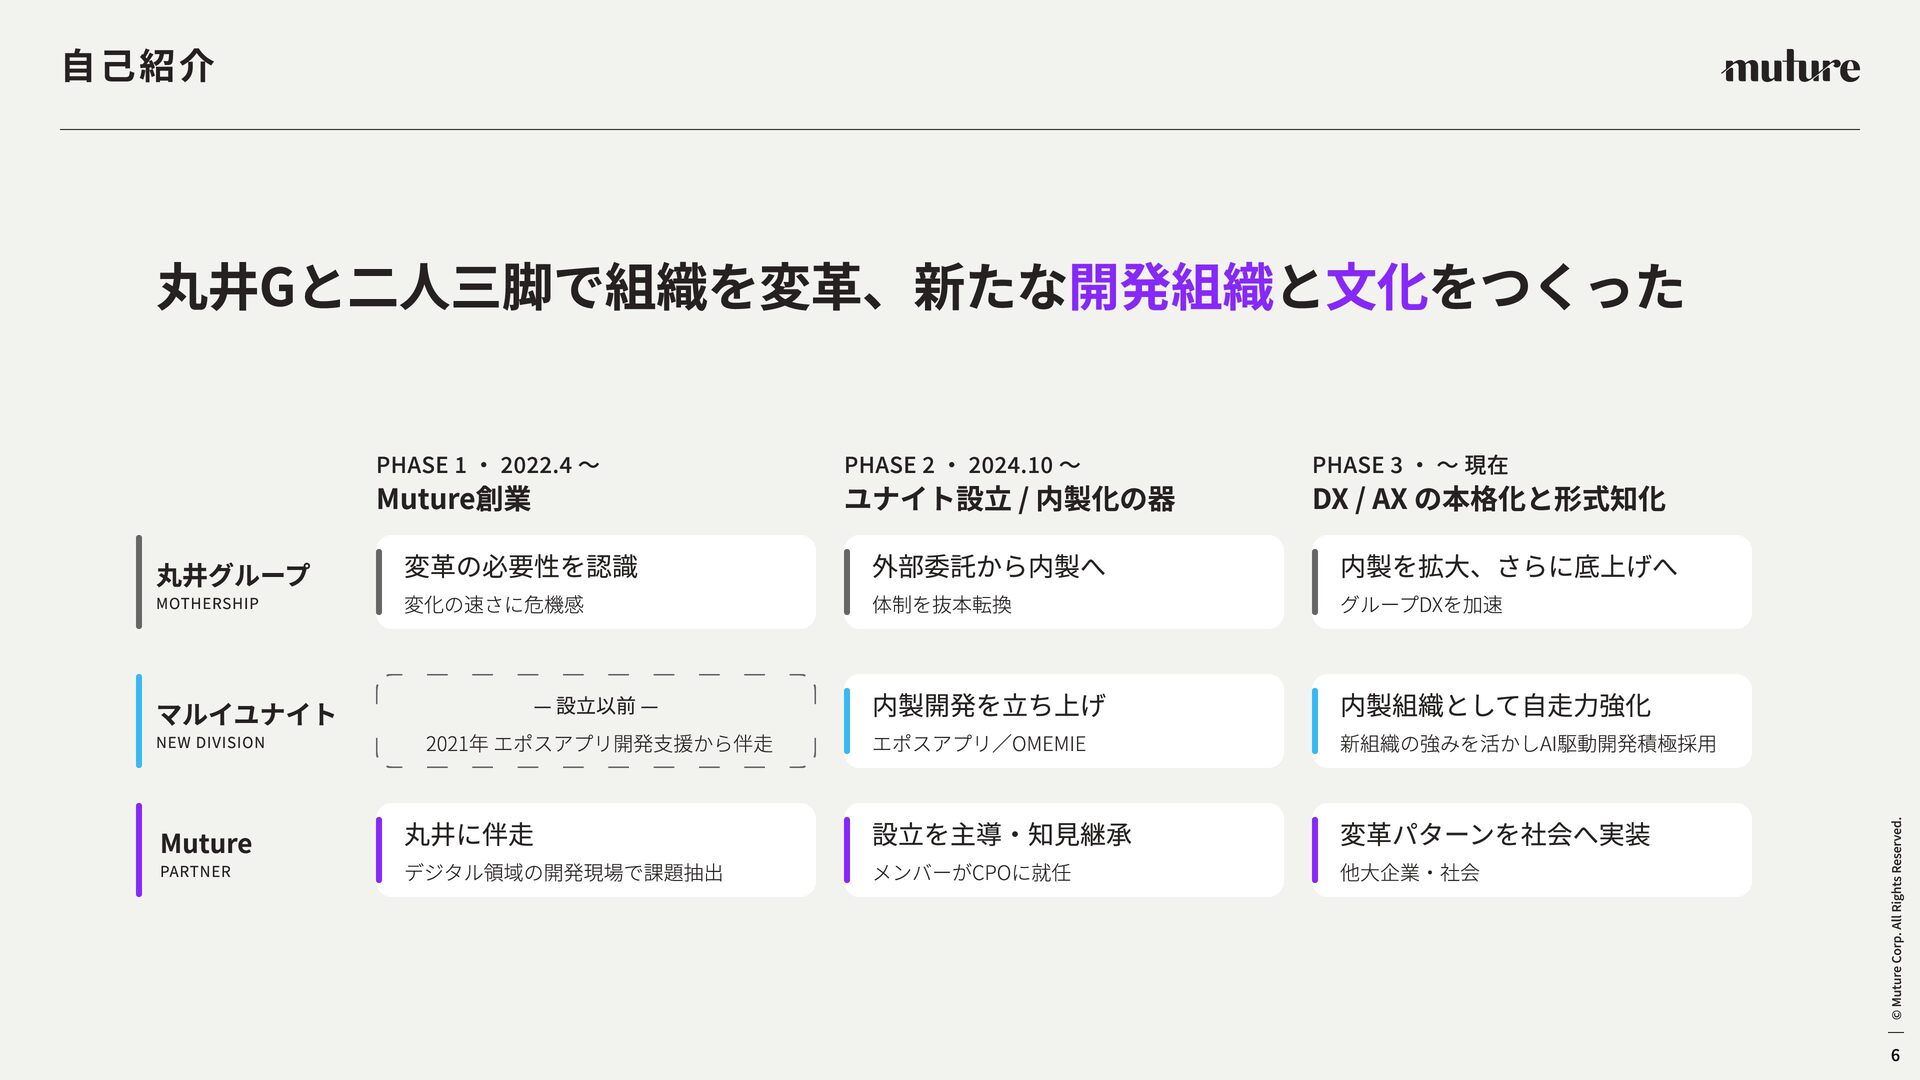The height and width of the screenshot is (1080, 1920).
Task: Select the ユナイト設立 / 内製化の器 heading
Action: point(1009,499)
